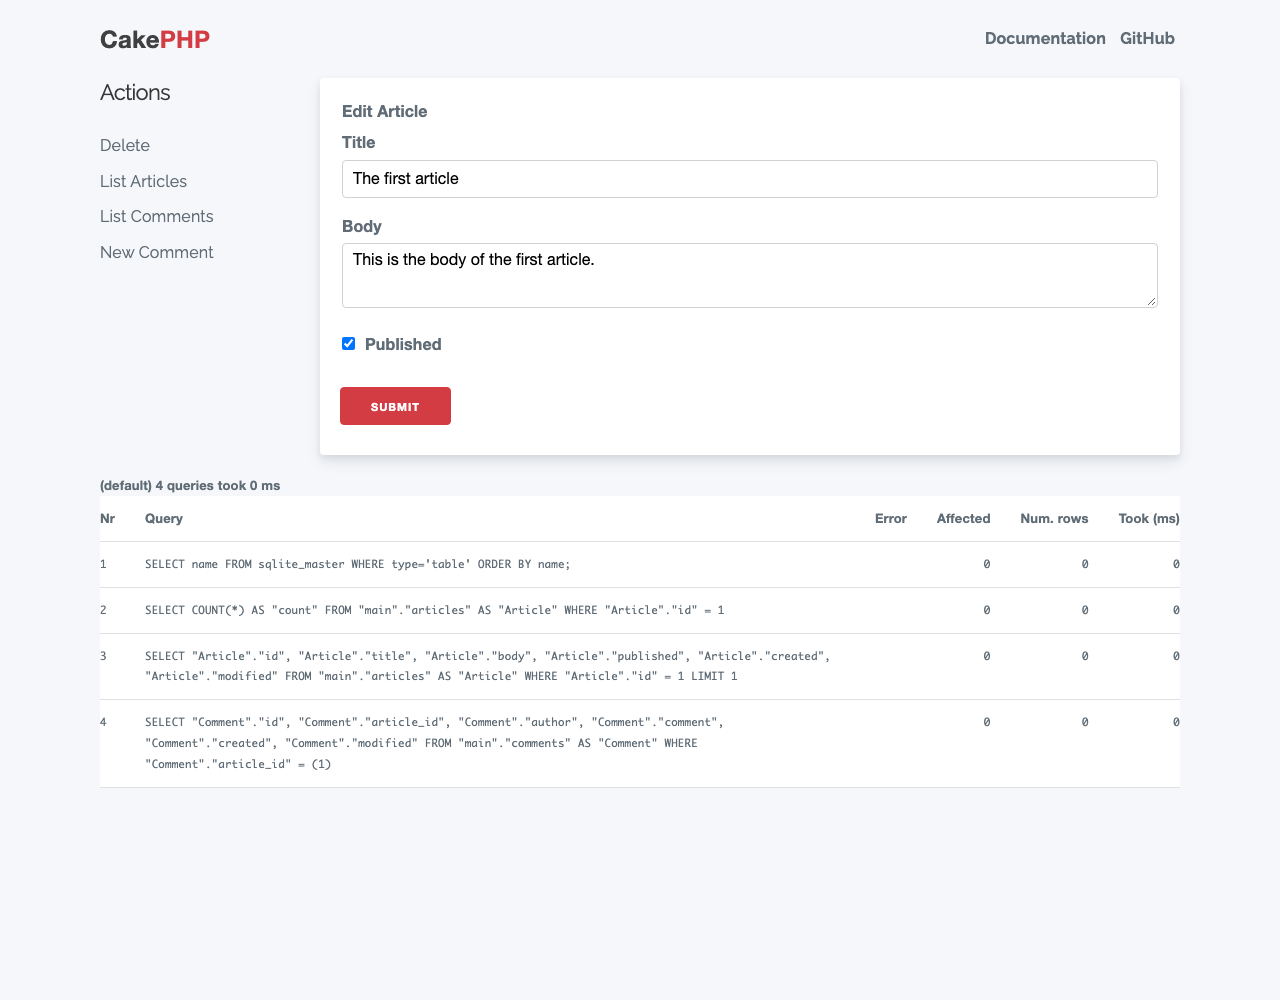The height and width of the screenshot is (1000, 1280).
Task: Click into the Body textarea
Action: click(750, 275)
